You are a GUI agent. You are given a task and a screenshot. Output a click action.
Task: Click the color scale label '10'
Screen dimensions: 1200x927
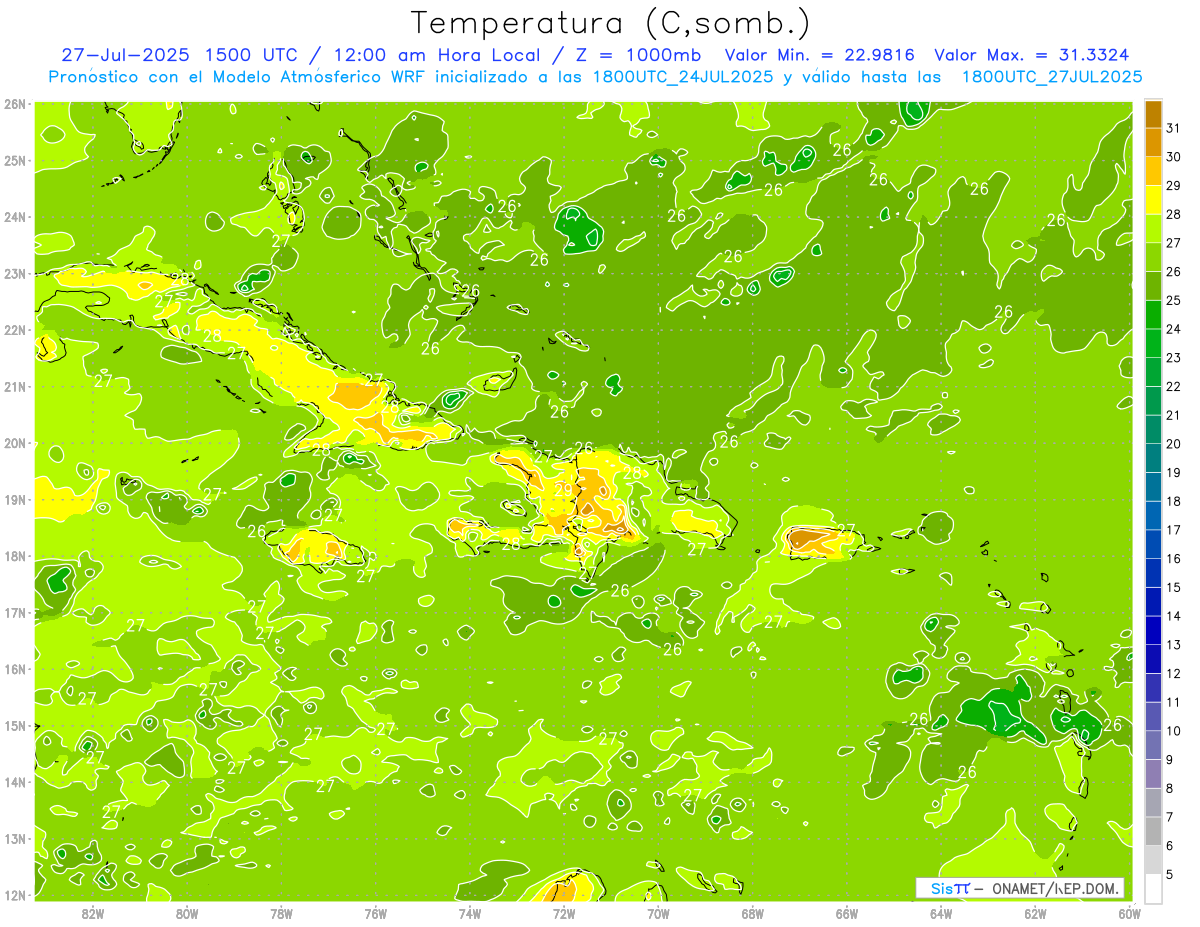[x=1174, y=731]
